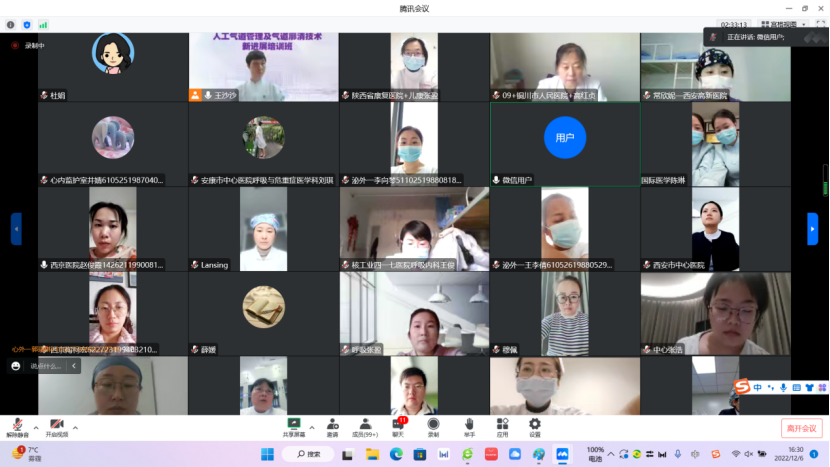
Task: Expand share screen options arrow
Action: point(311,428)
